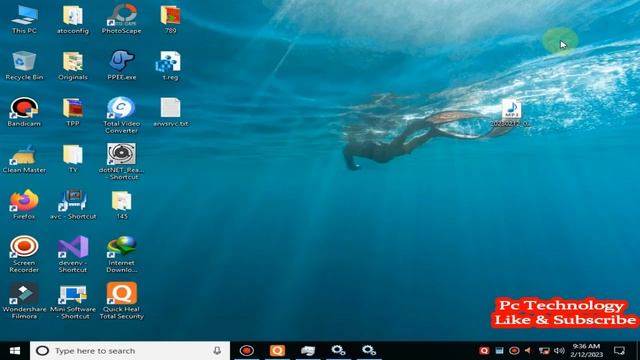Select the devenv - Shortcut icon
The width and height of the screenshot is (640, 360).
(73, 254)
